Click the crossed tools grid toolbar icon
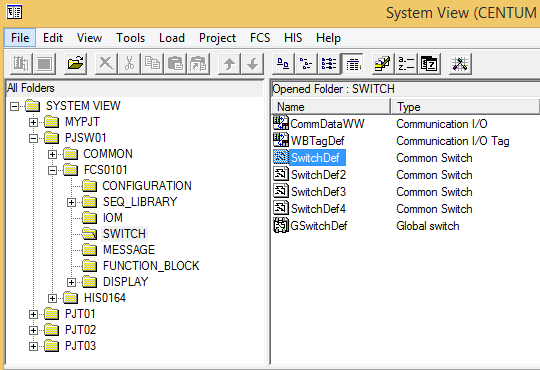540x370 pixels. click(460, 64)
